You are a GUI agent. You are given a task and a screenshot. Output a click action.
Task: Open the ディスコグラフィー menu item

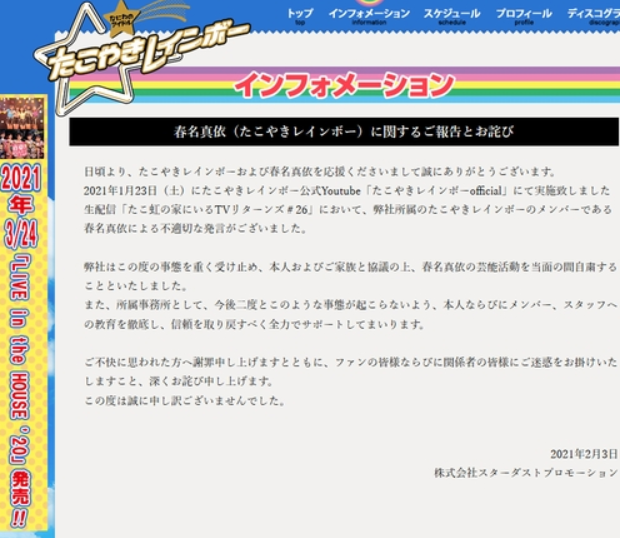click(593, 14)
